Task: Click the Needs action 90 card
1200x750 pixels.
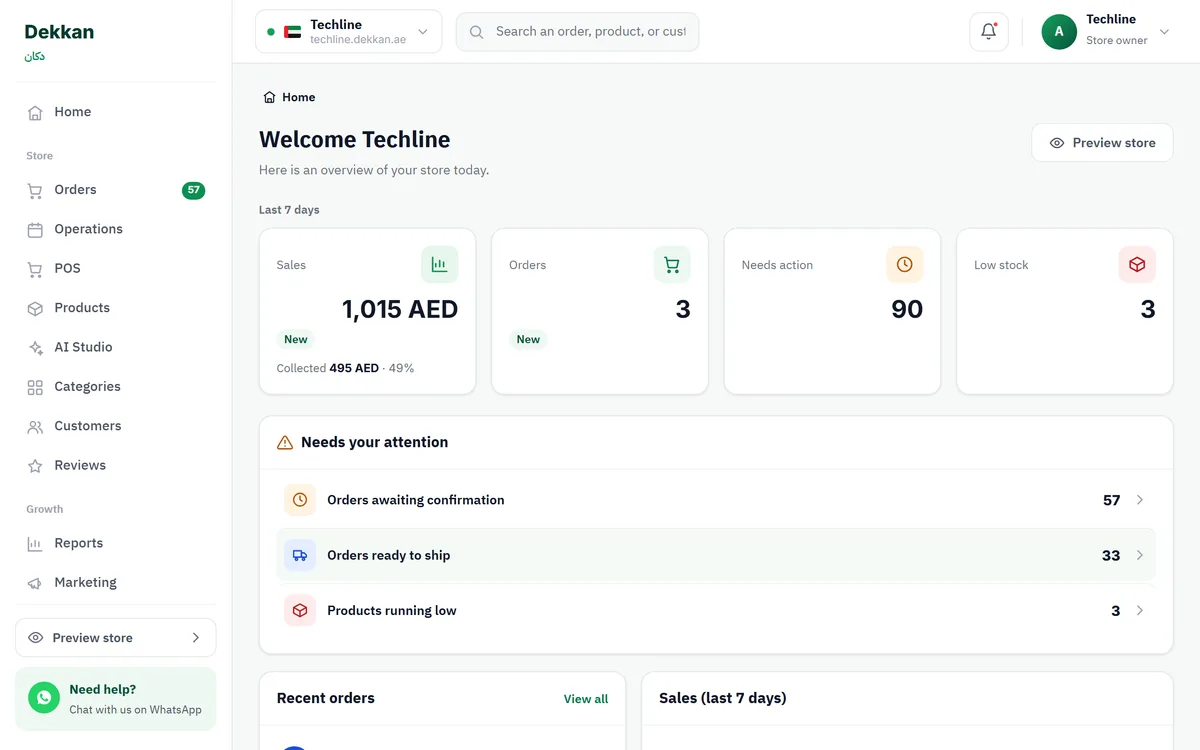Action: tap(833, 312)
